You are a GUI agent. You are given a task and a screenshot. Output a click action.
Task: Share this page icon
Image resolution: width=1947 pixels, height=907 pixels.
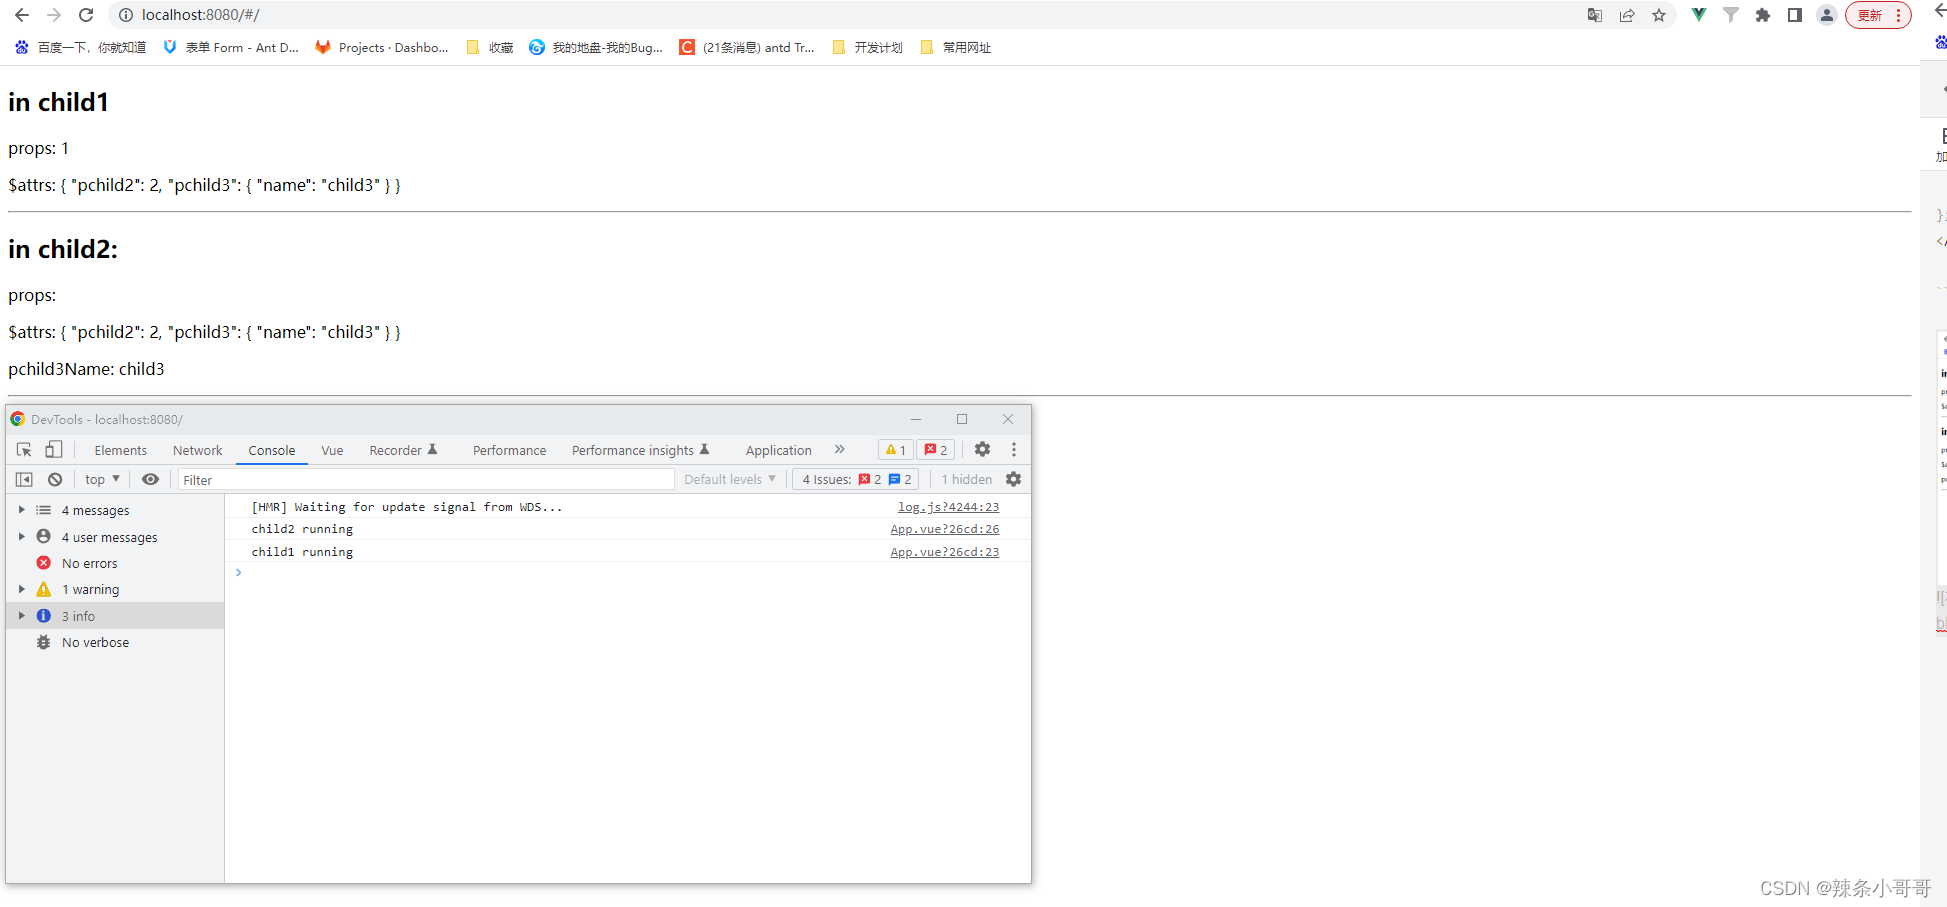1627,15
